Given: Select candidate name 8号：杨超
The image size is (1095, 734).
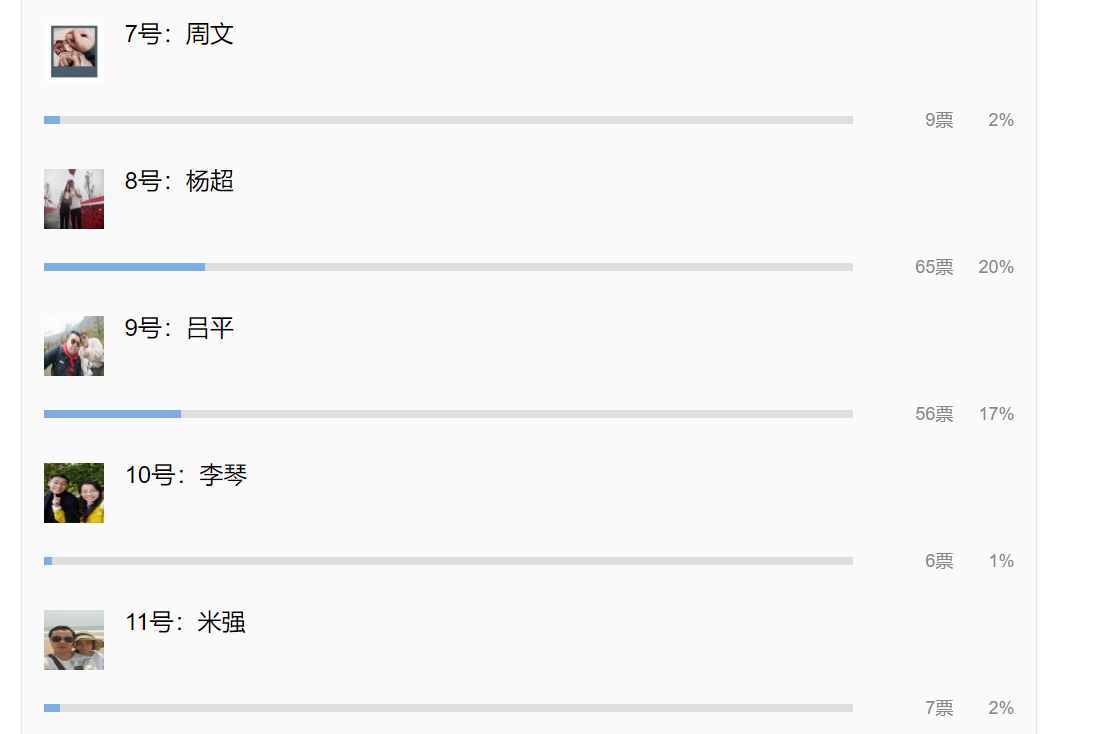Looking at the screenshot, I should point(179,182).
